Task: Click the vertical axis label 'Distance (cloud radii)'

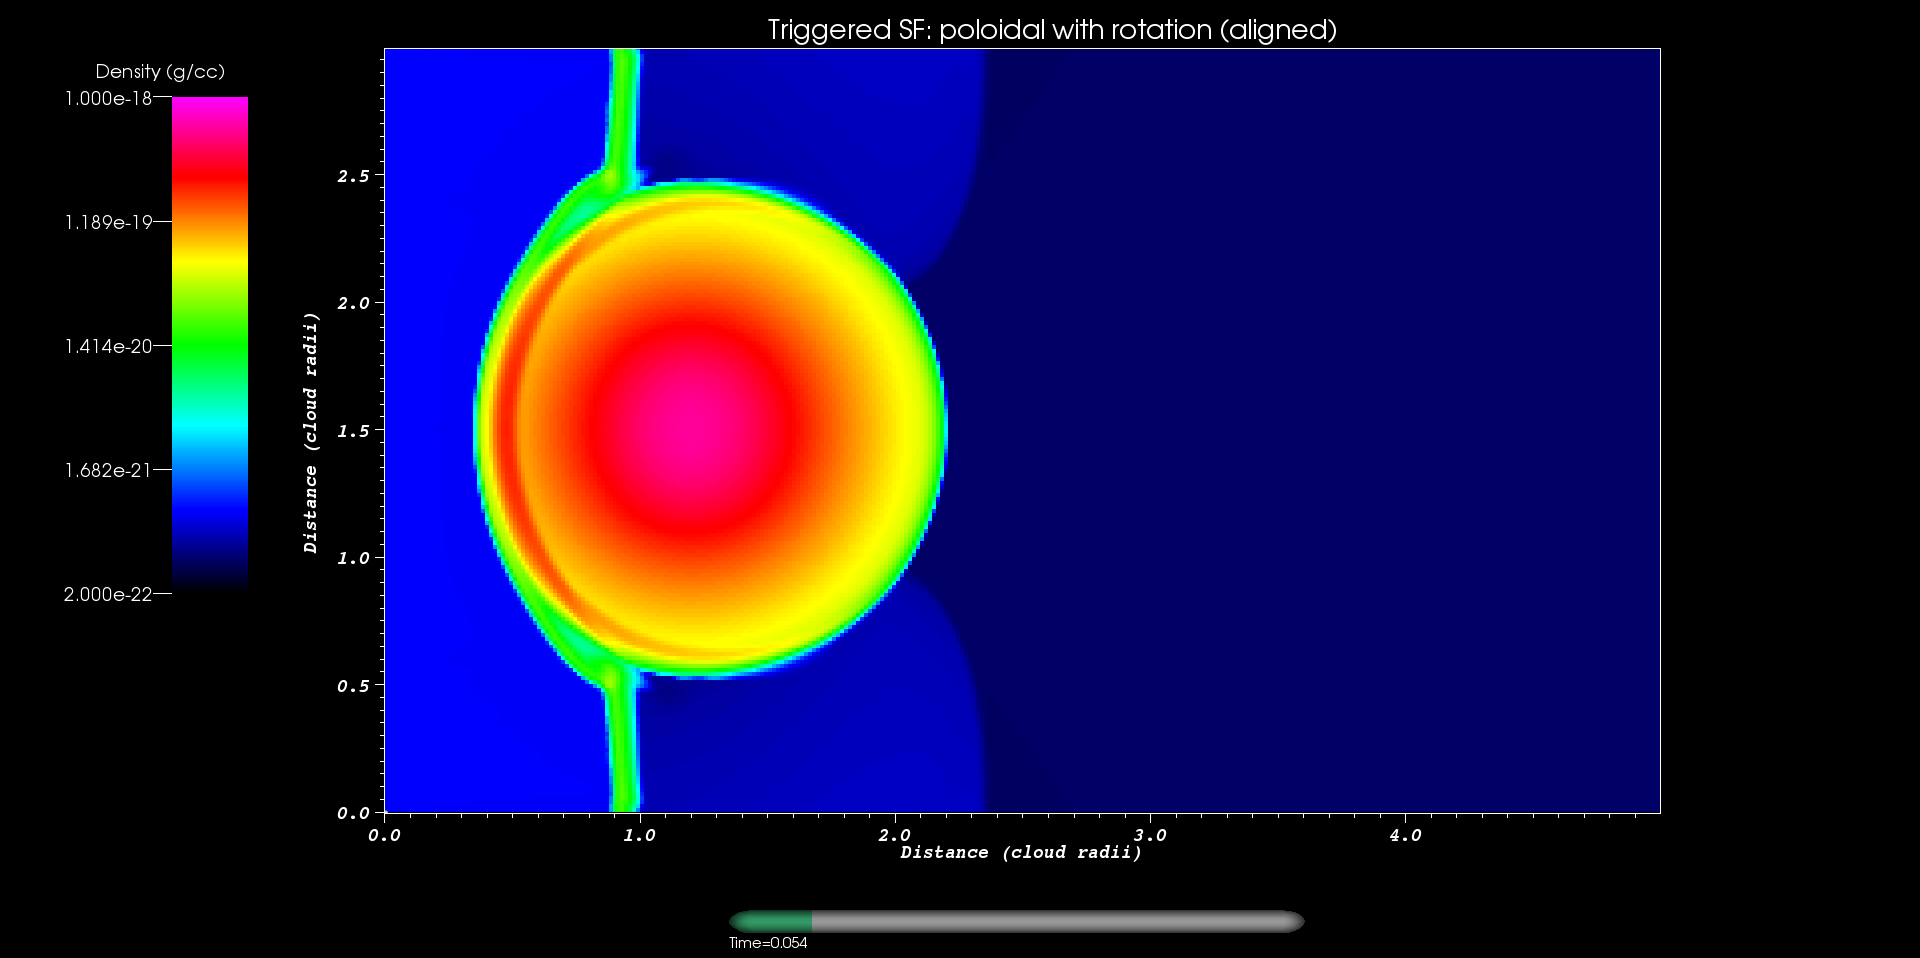Action: point(311,433)
